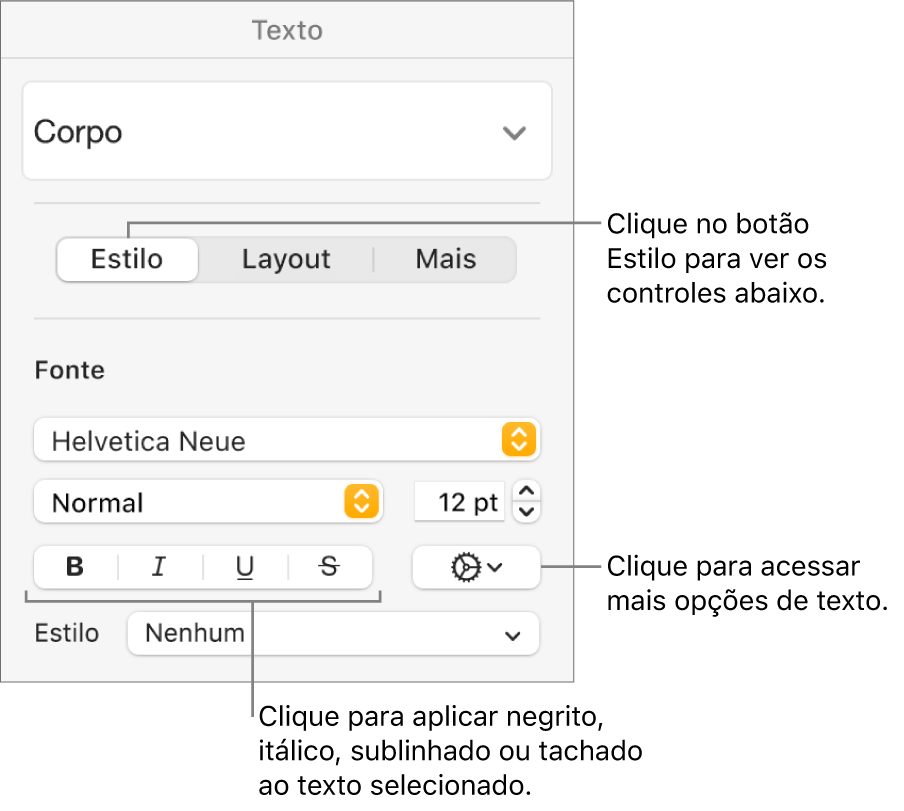Open the Nenhum character style dropdown
Viewport: 904px width, 811px height.
(333, 633)
